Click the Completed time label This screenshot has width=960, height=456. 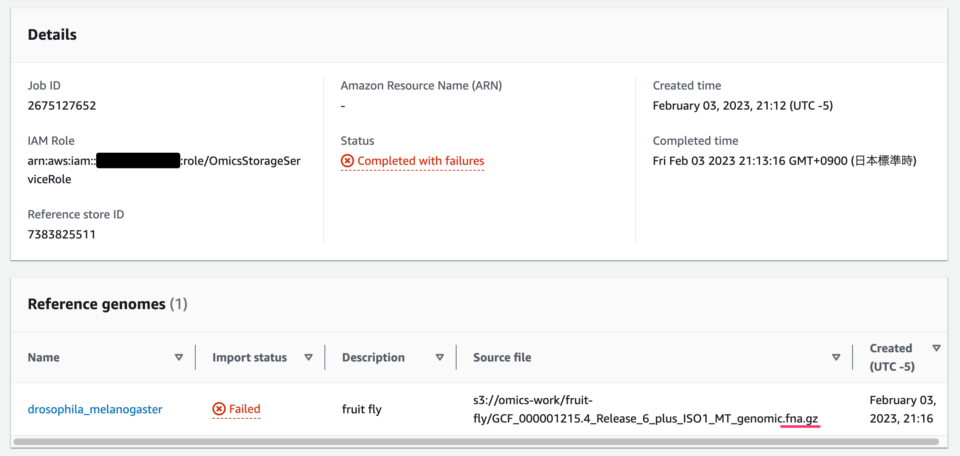696,141
